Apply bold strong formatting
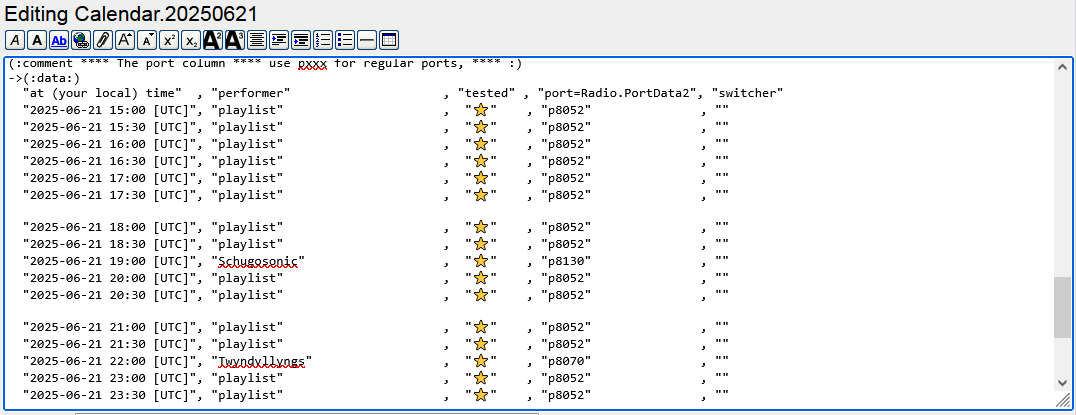1076x415 pixels. point(37,40)
